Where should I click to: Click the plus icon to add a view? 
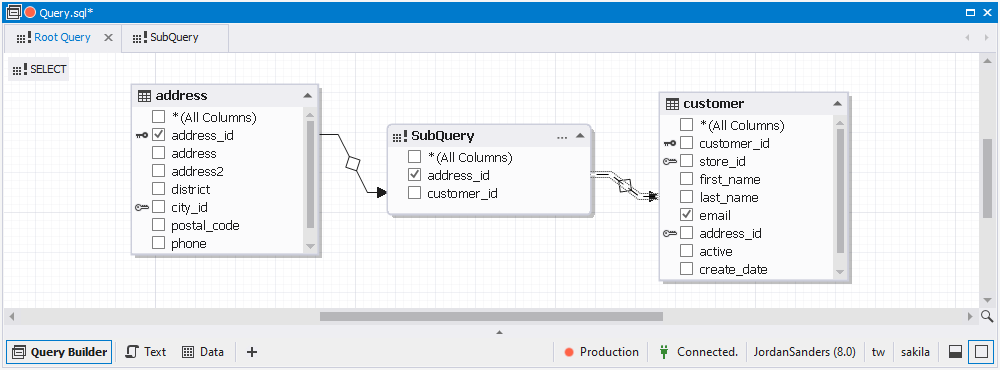pyautogui.click(x=252, y=352)
